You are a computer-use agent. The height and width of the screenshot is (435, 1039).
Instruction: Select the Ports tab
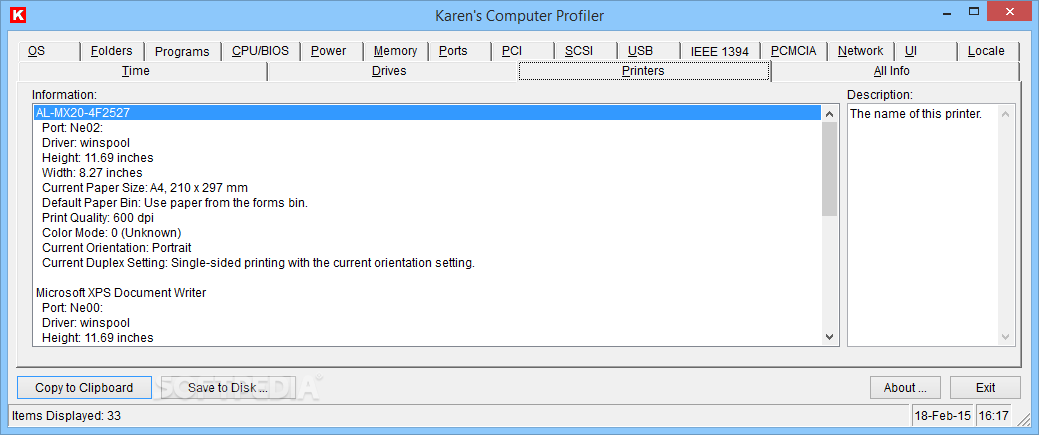click(x=459, y=51)
